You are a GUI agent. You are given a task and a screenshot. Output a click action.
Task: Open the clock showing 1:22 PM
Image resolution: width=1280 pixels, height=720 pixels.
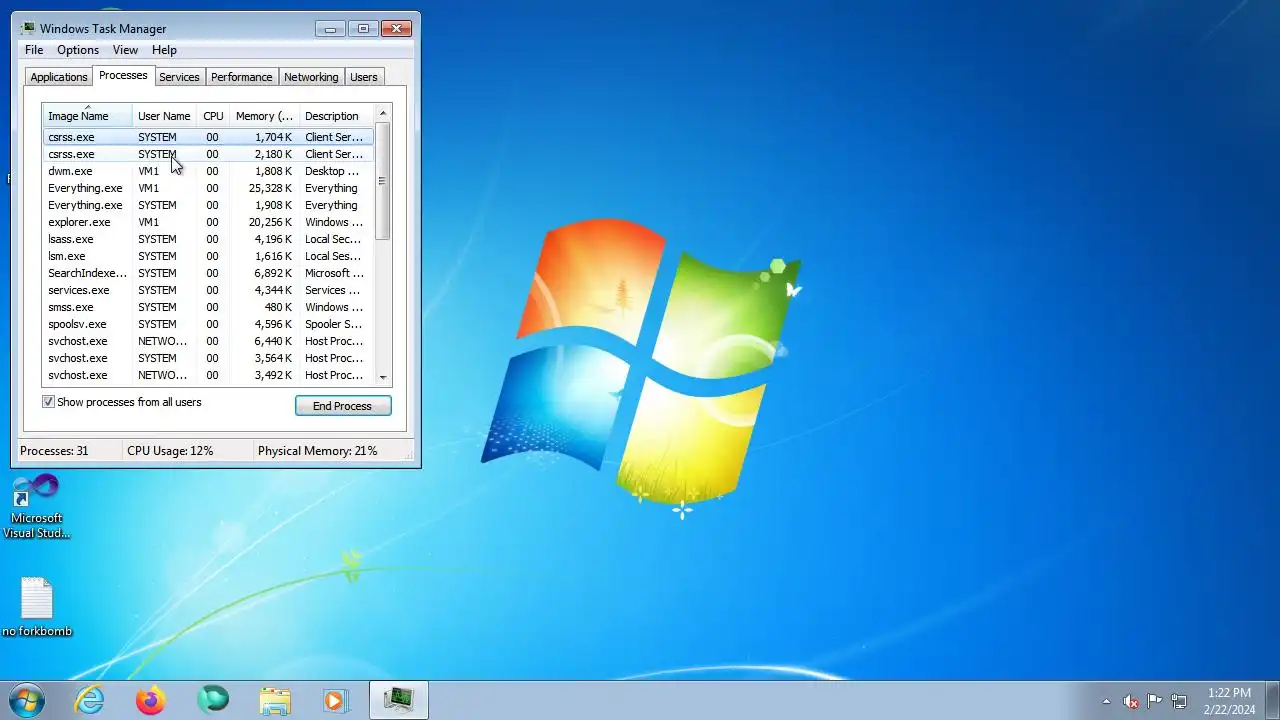[1229, 700]
